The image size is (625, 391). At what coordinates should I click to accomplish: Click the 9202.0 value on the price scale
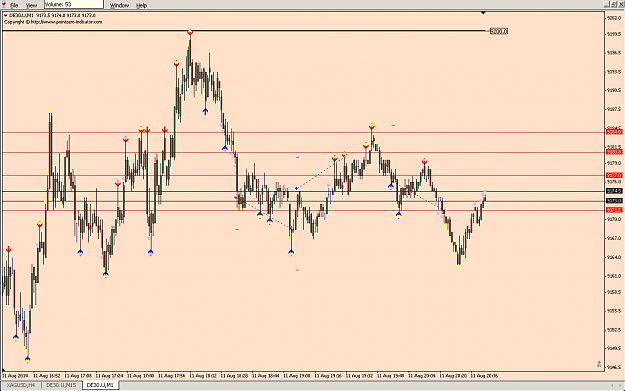[614, 18]
